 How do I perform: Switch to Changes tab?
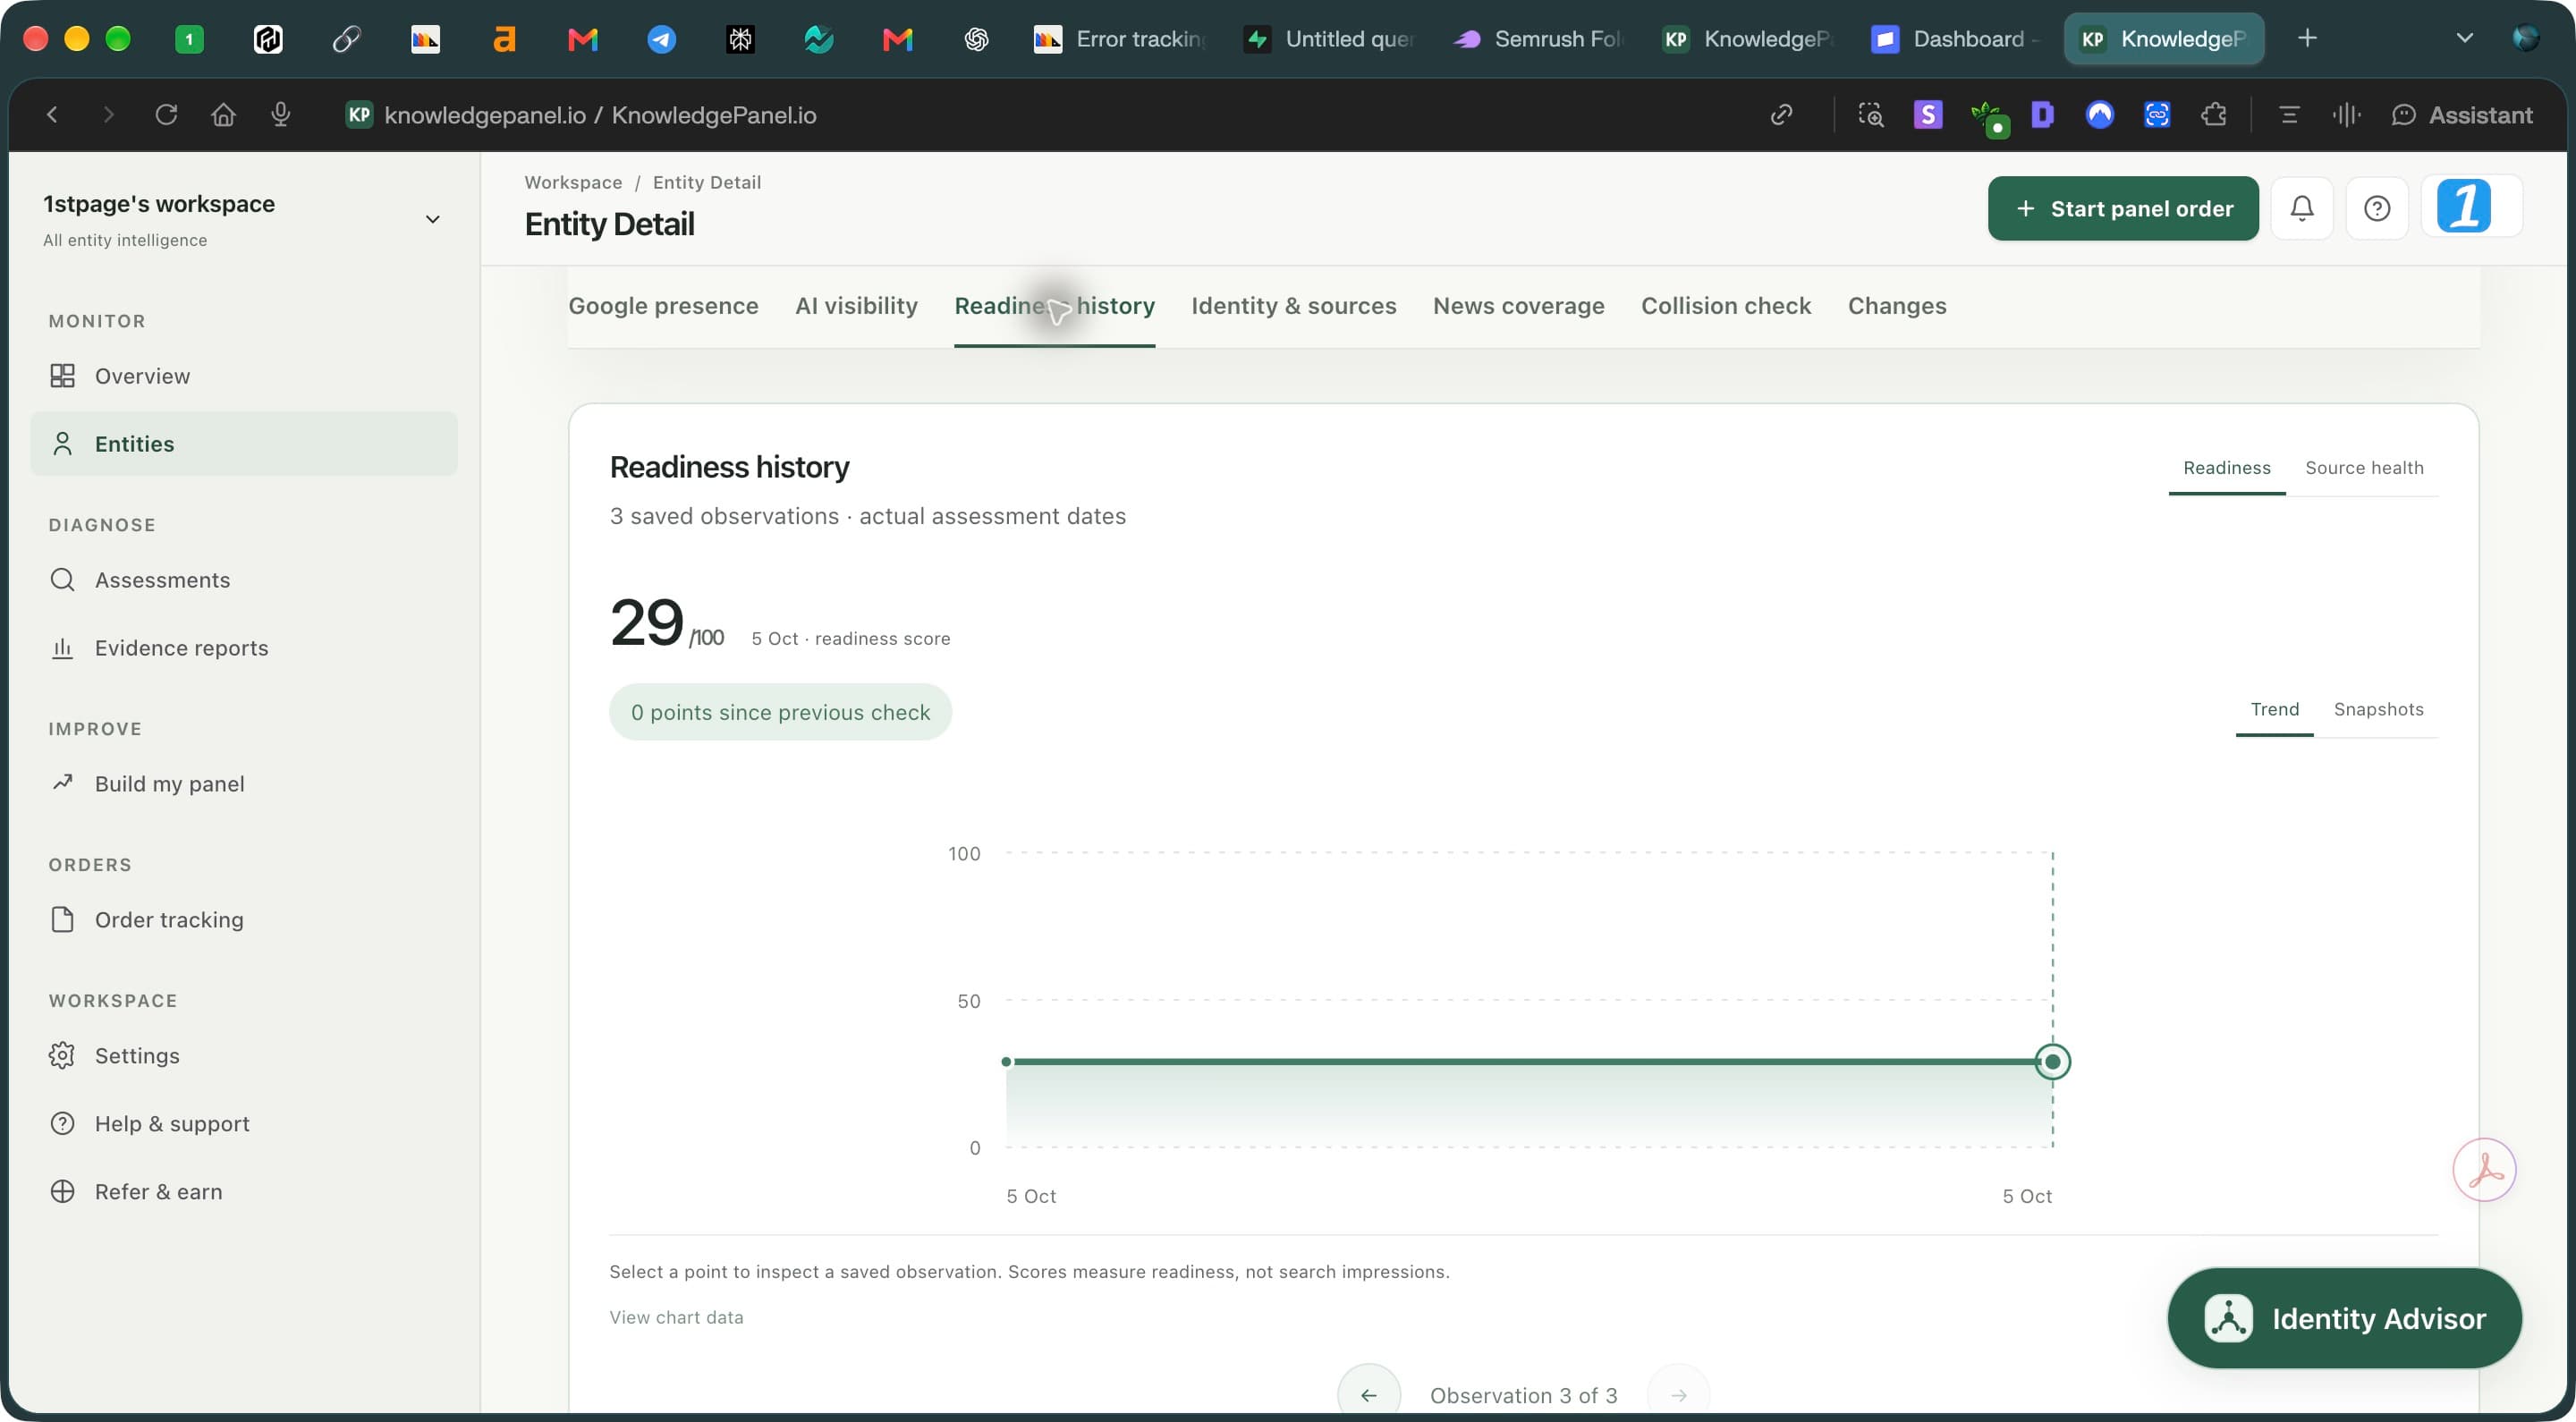(x=1896, y=306)
